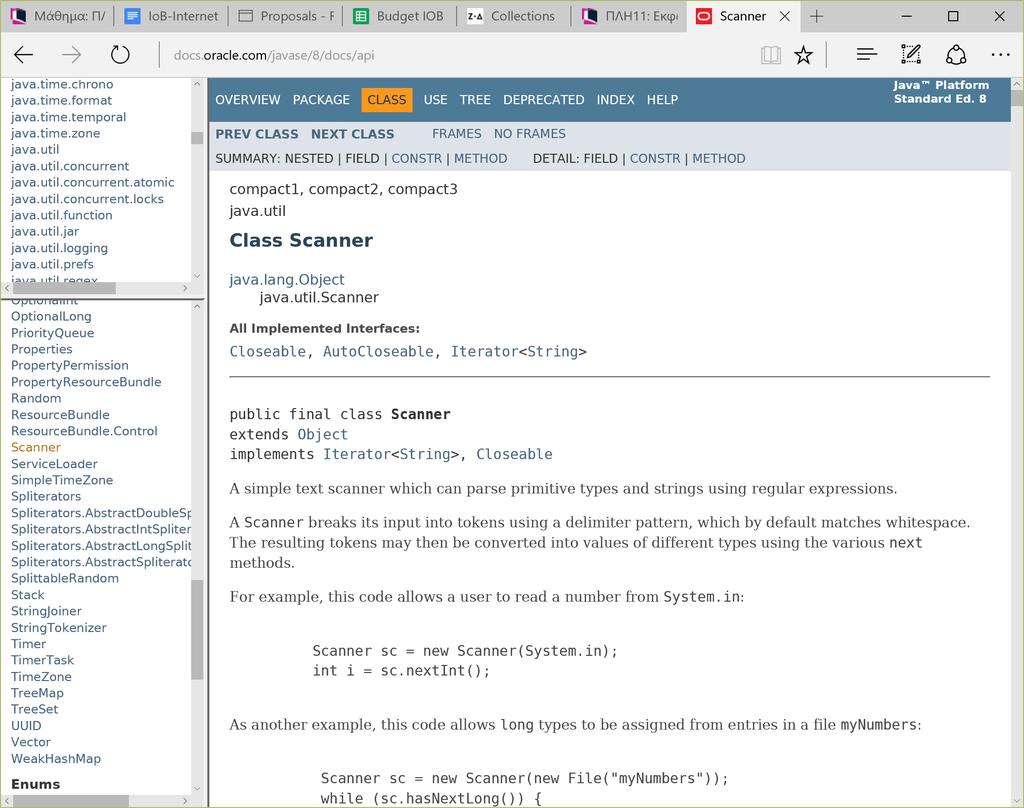Open Reading view book icon

(771, 55)
